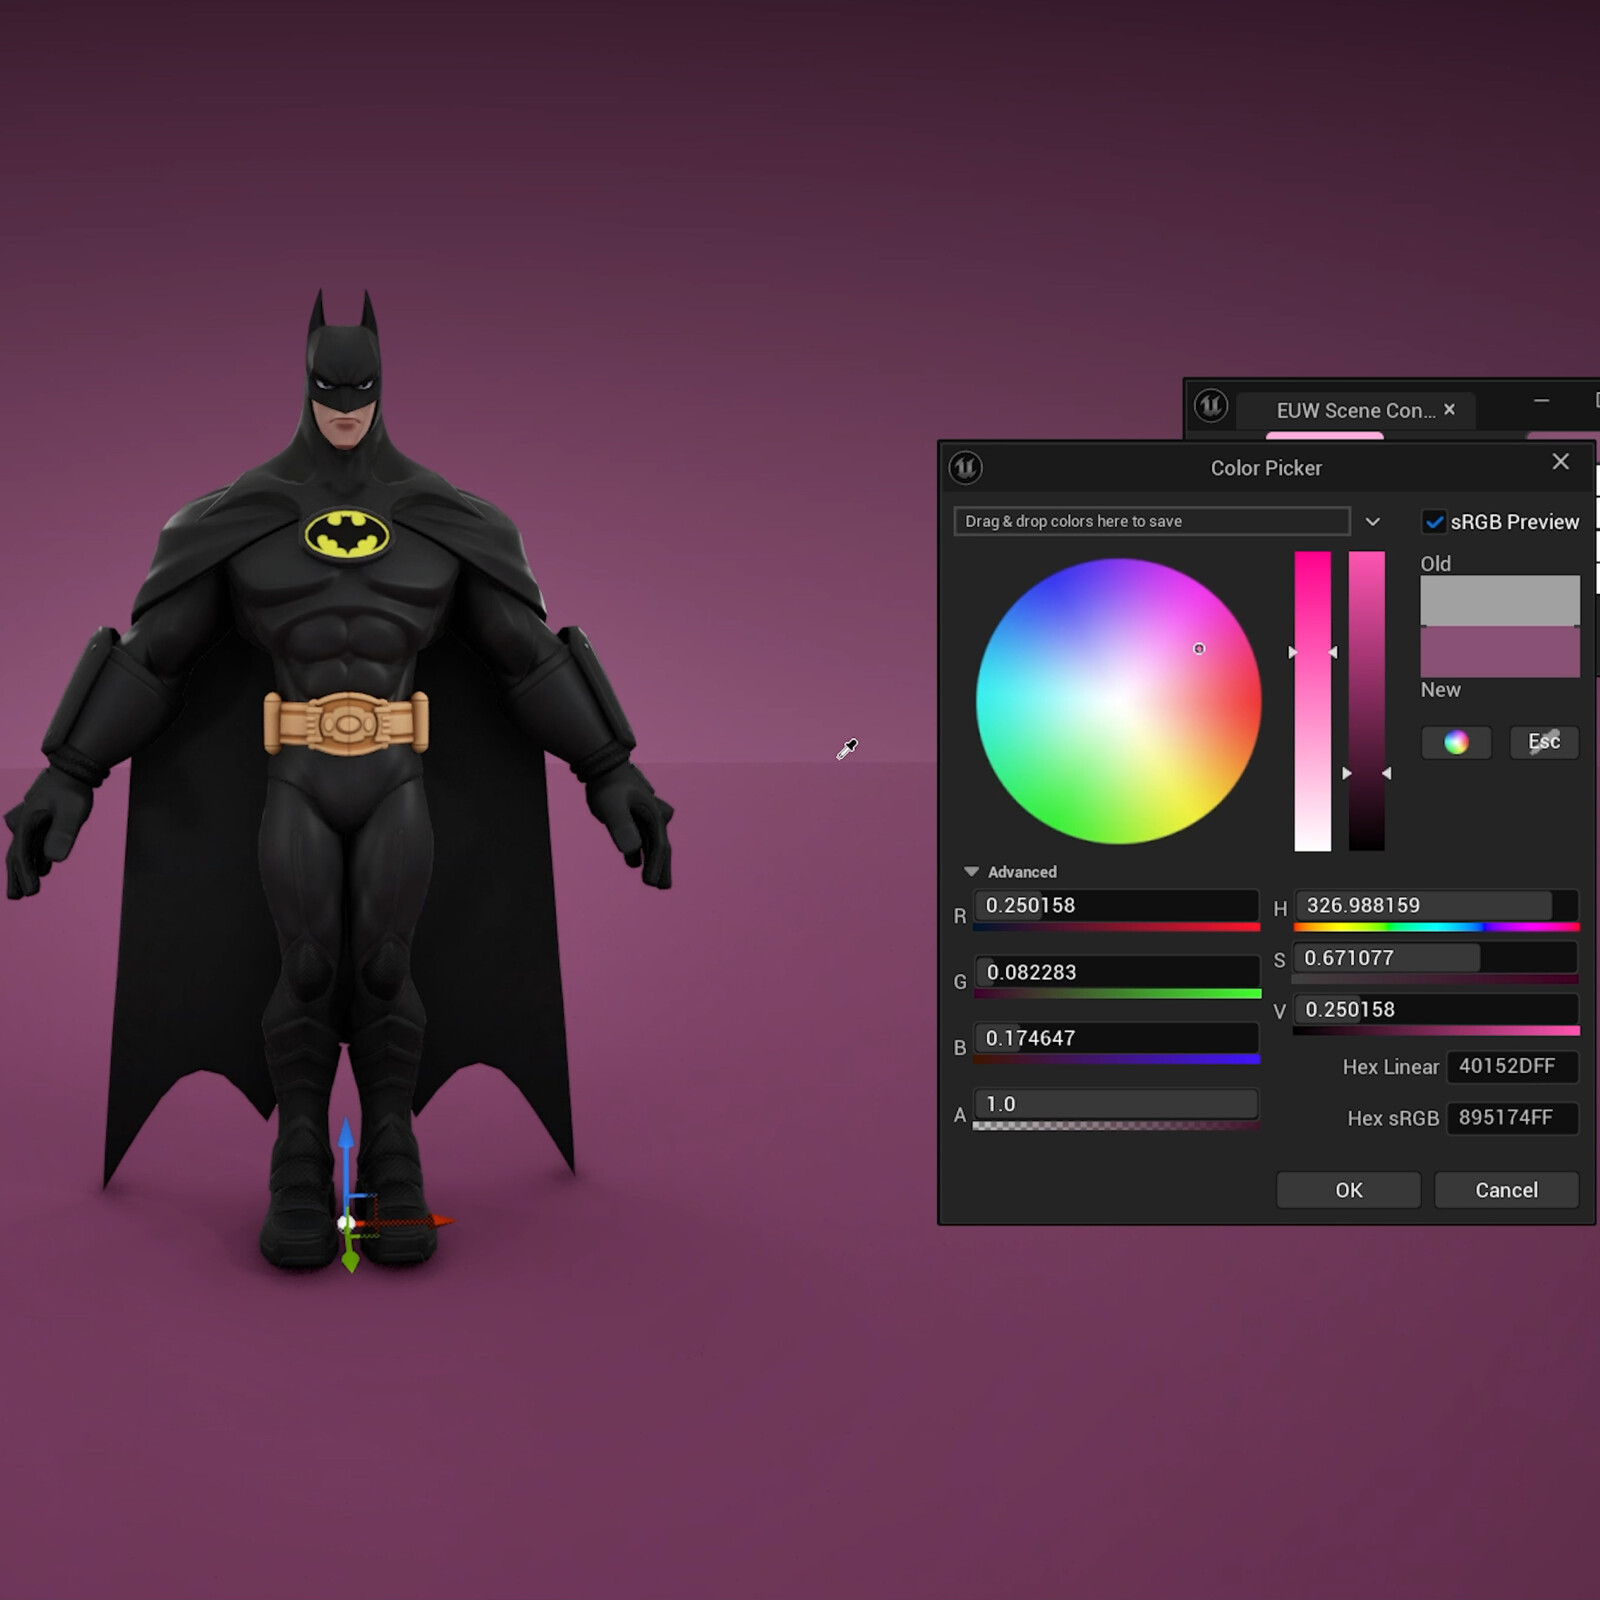Click the A alpha field 1.0
Screen dimensions: 1600x1600
(x=1116, y=1104)
